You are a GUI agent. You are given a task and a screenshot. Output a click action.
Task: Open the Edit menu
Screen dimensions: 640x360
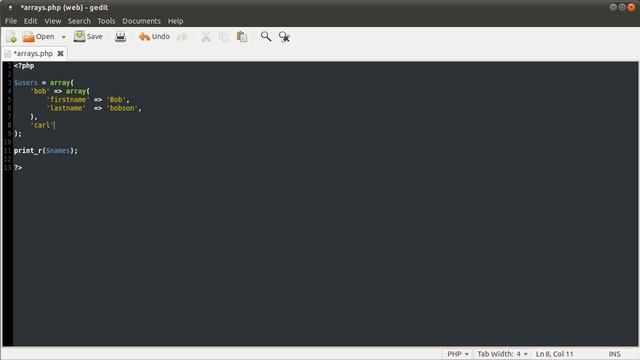tap(30, 21)
